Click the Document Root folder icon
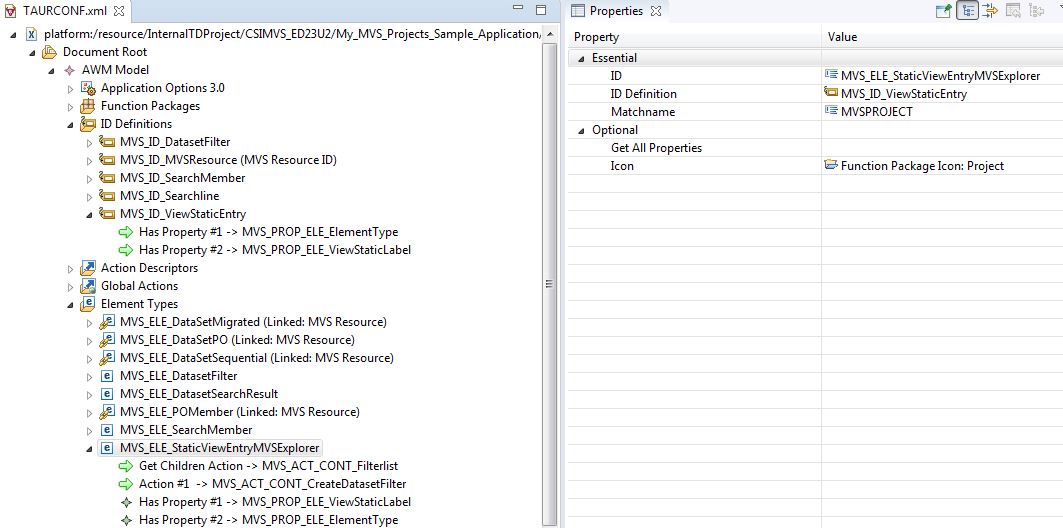 [x=50, y=52]
